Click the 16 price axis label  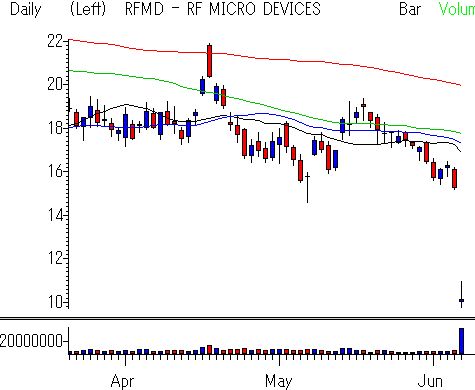pyautogui.click(x=55, y=171)
